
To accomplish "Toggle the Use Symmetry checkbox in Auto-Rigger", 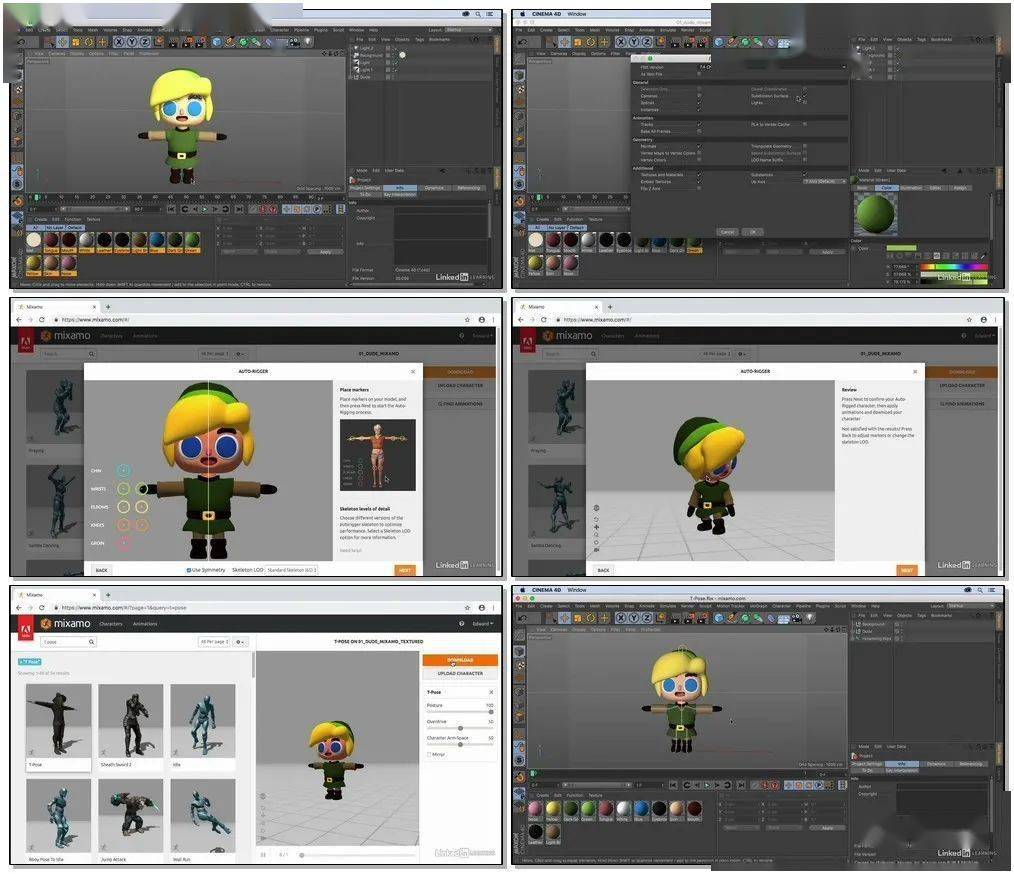I will pos(189,570).
